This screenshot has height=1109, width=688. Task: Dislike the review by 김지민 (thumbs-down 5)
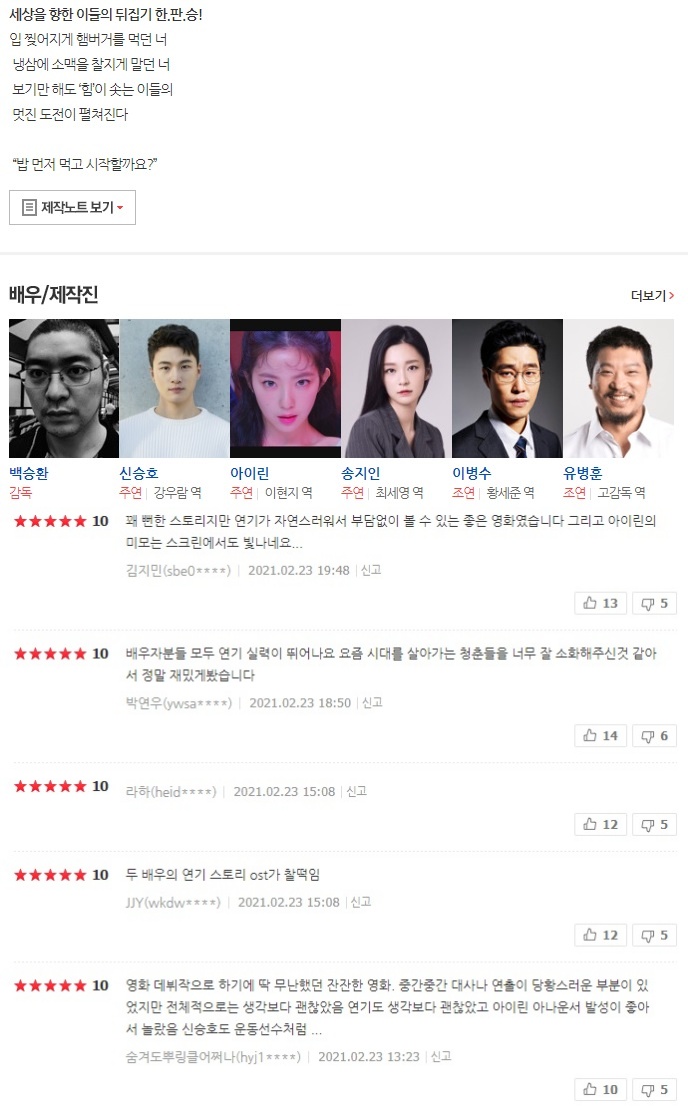654,603
